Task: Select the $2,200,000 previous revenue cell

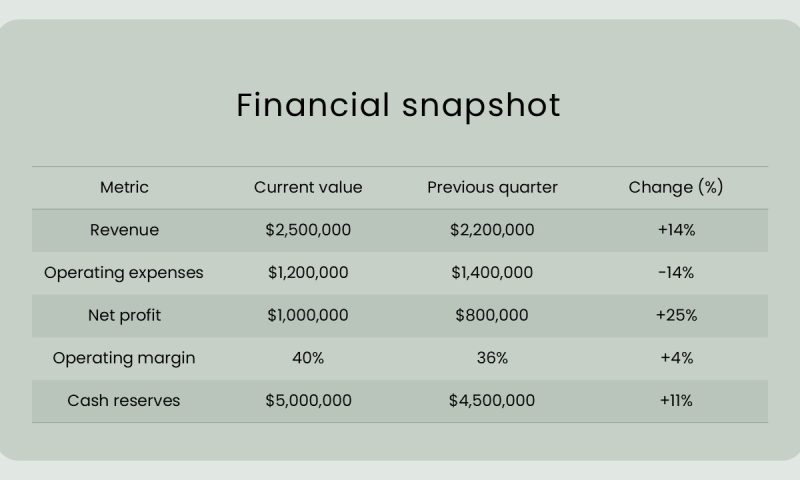Action: click(492, 230)
